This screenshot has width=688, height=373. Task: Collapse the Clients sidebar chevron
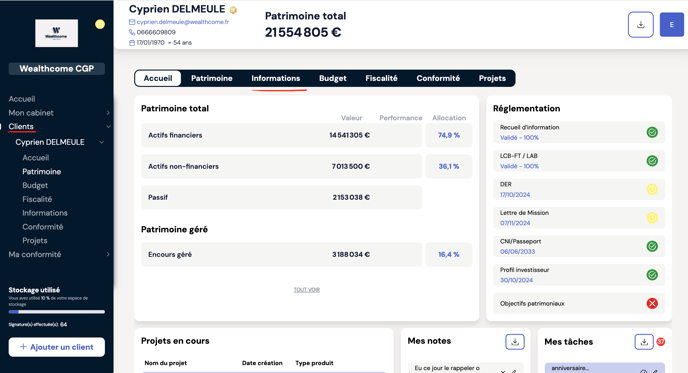tap(108, 127)
